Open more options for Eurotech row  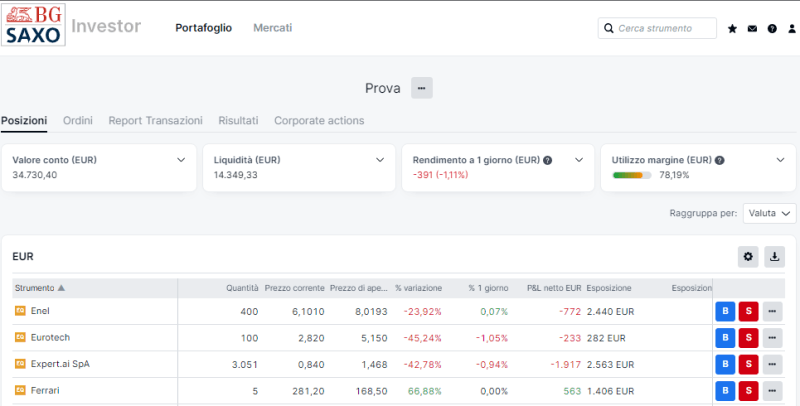(x=772, y=338)
